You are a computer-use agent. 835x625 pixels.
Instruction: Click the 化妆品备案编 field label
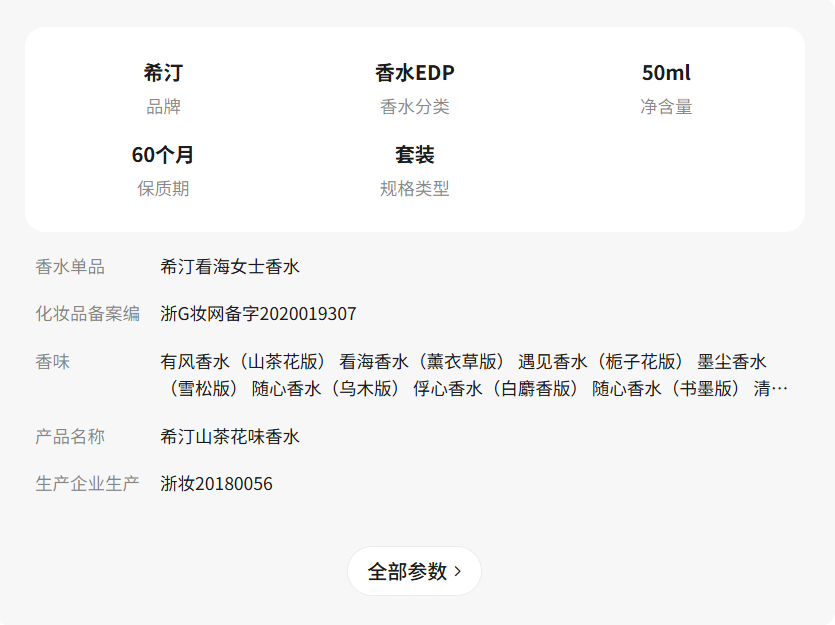tap(88, 314)
